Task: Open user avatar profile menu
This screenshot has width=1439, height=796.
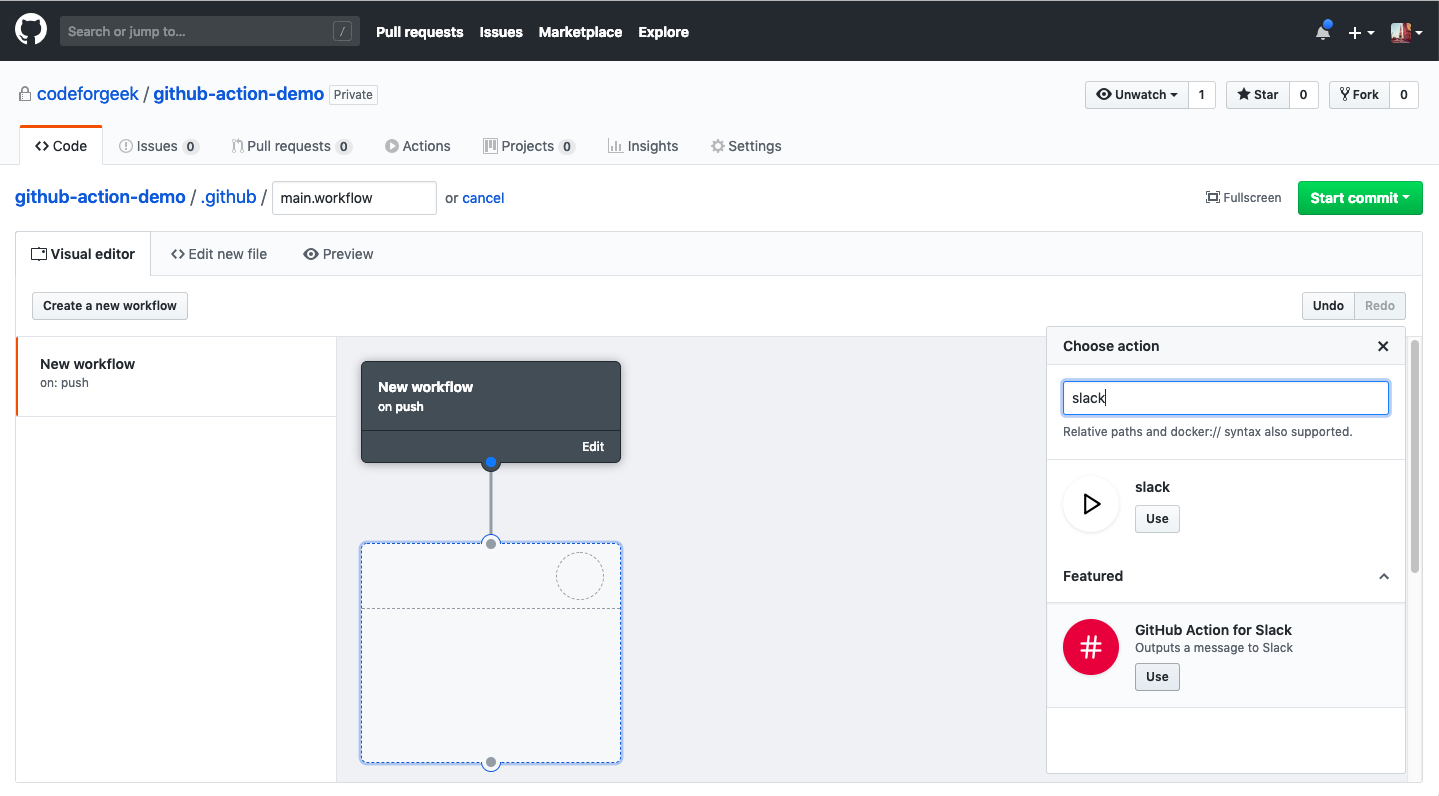Action: point(1406,32)
